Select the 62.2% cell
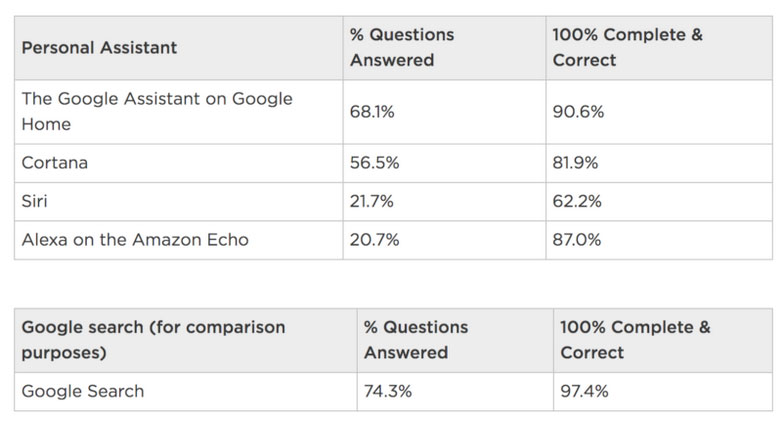Screen dimensions: 784x425 [577, 201]
